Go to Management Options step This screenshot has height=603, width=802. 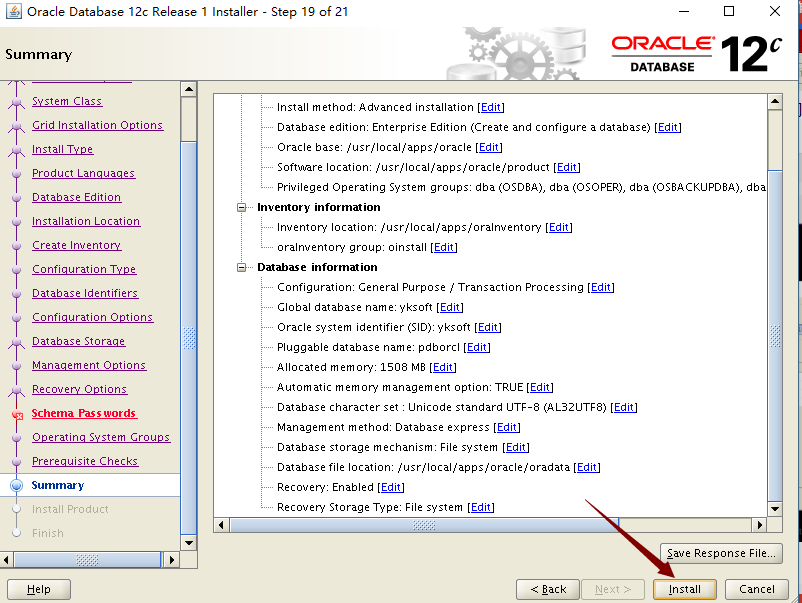[x=89, y=366]
